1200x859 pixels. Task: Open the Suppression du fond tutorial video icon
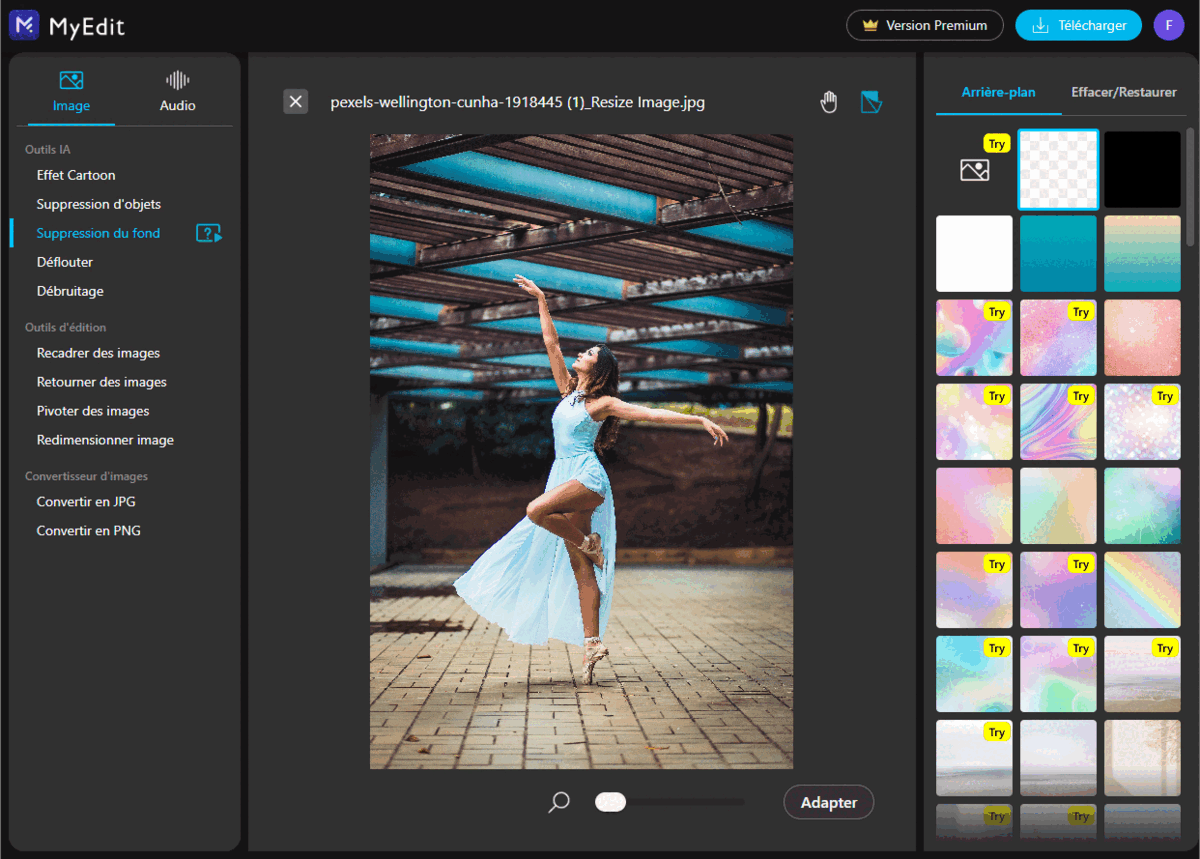point(208,234)
